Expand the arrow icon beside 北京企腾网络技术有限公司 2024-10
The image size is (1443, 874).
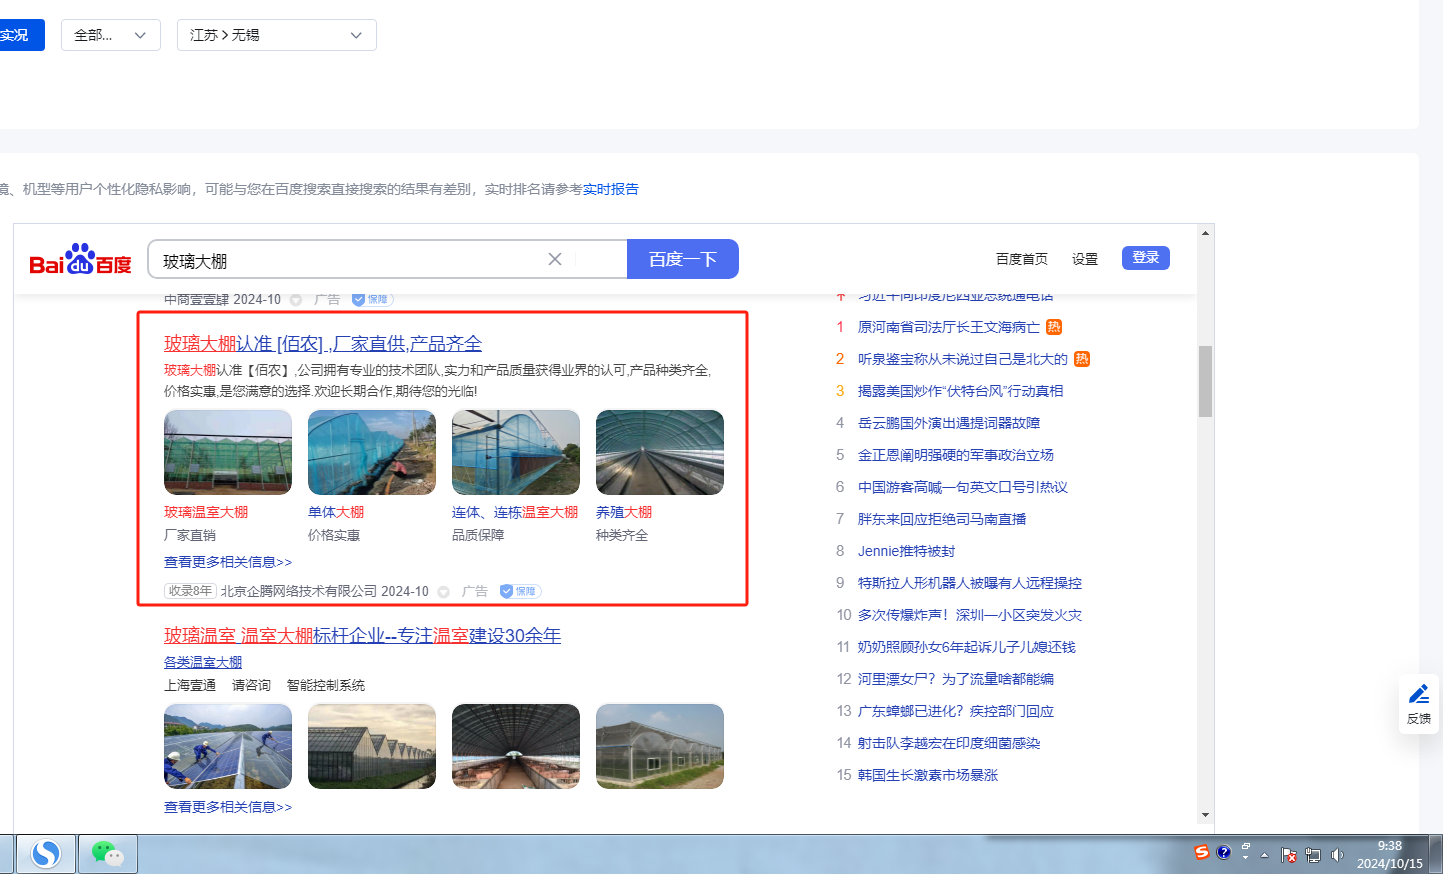tap(444, 592)
